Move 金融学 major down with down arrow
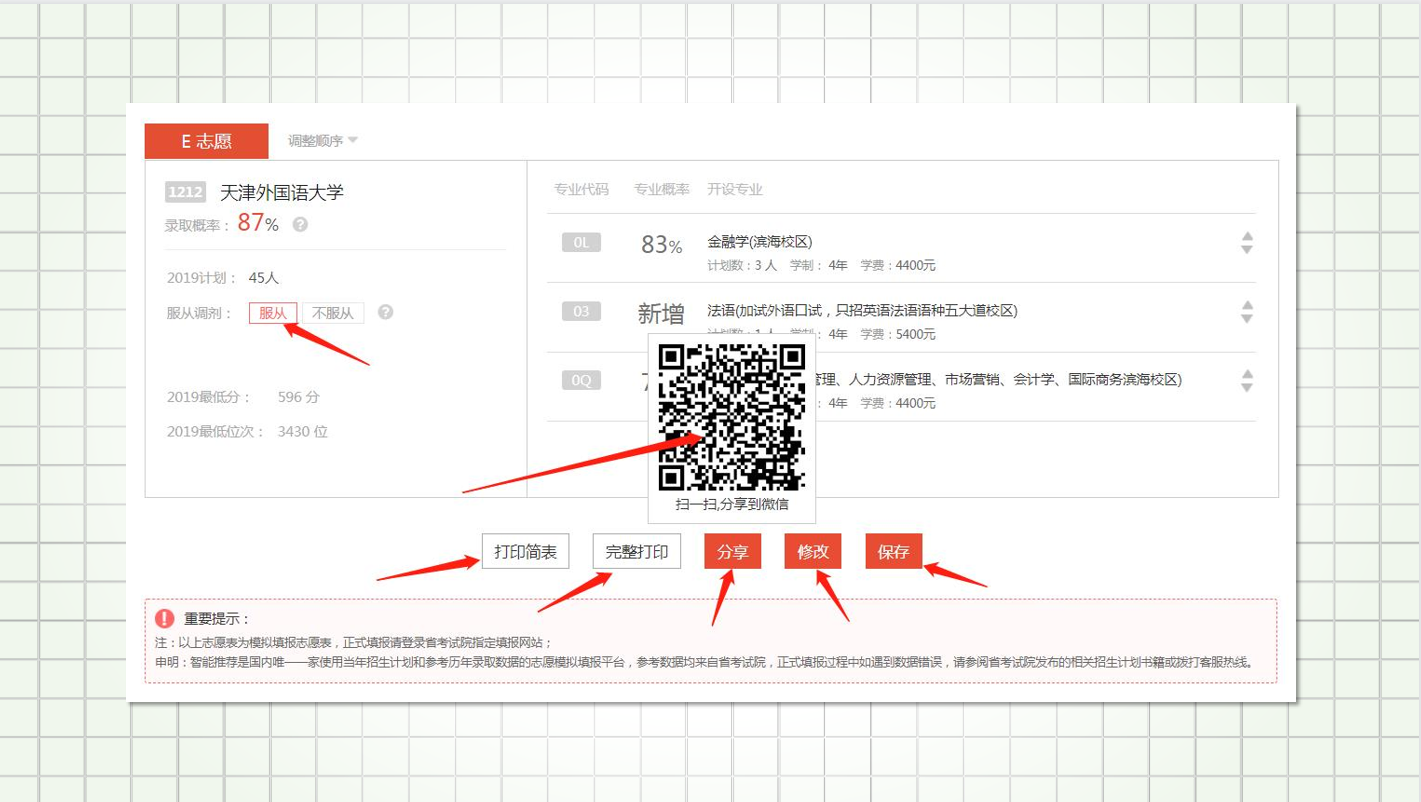 point(1246,250)
